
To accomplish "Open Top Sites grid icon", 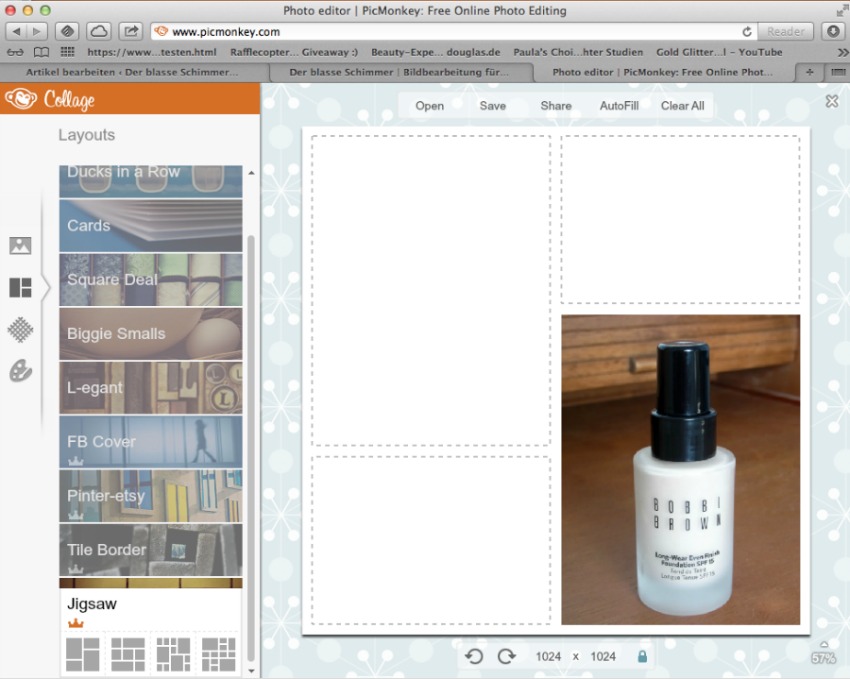I will (x=67, y=52).
